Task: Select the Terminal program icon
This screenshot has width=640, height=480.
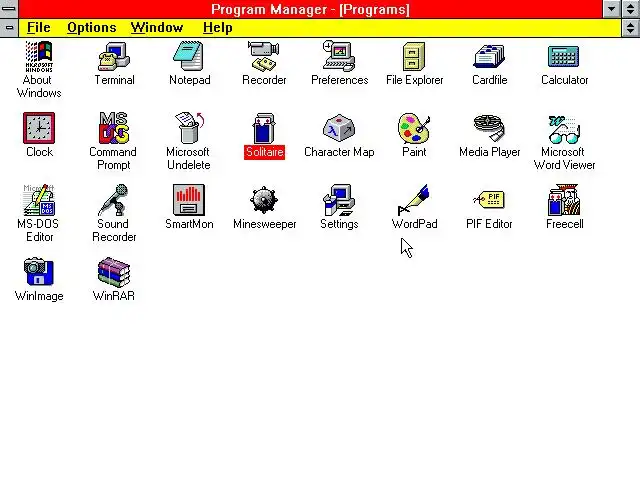Action: 114,57
